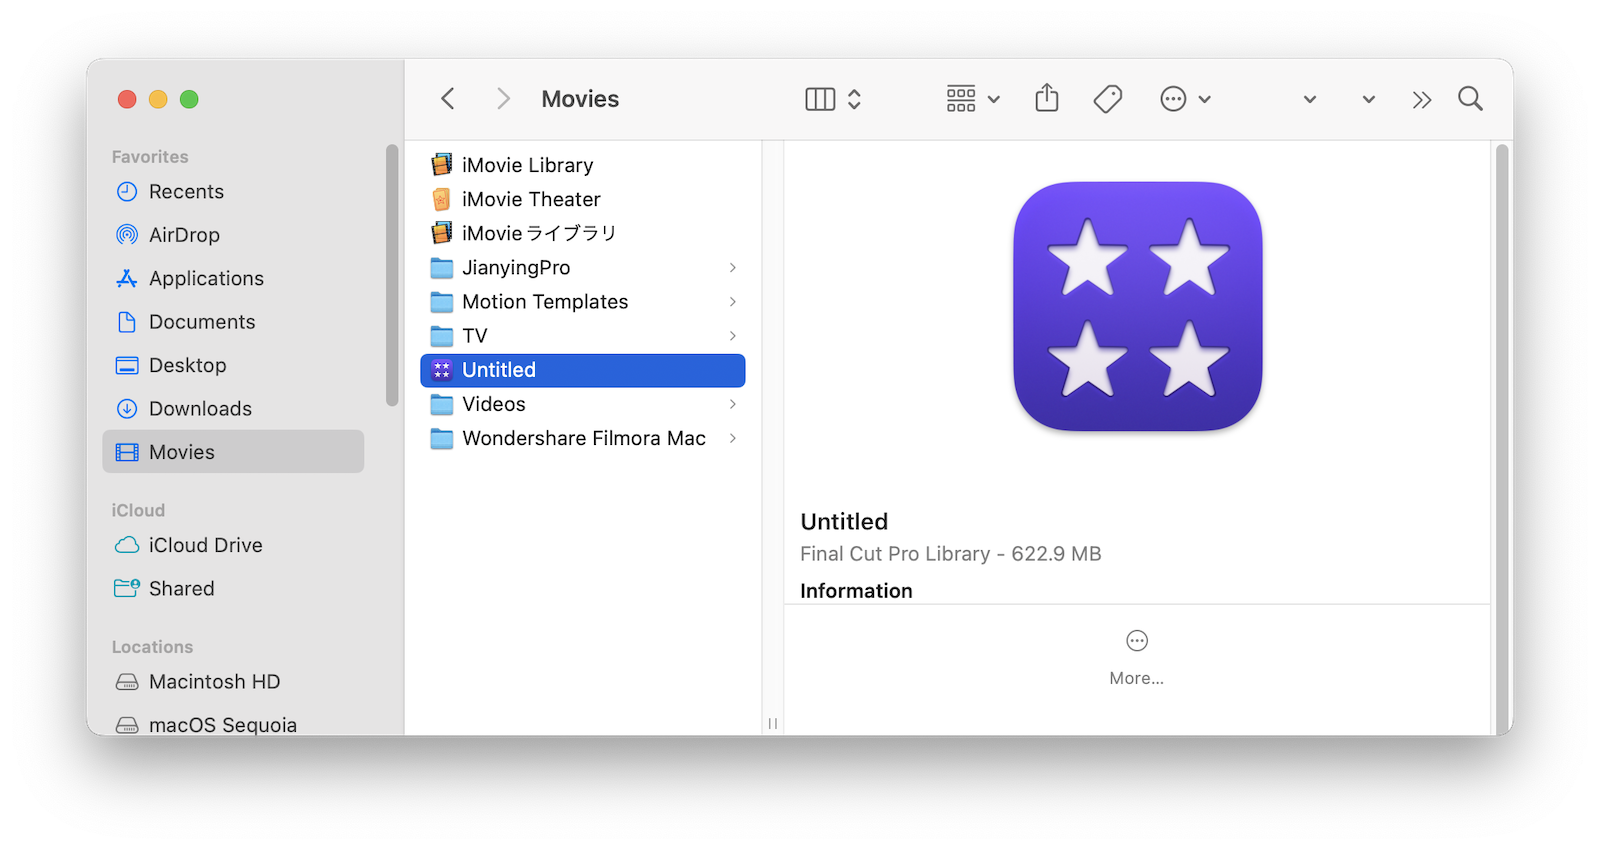Expand Wondershare Filmora Mac chevron
The height and width of the screenshot is (850, 1600).
(x=733, y=438)
